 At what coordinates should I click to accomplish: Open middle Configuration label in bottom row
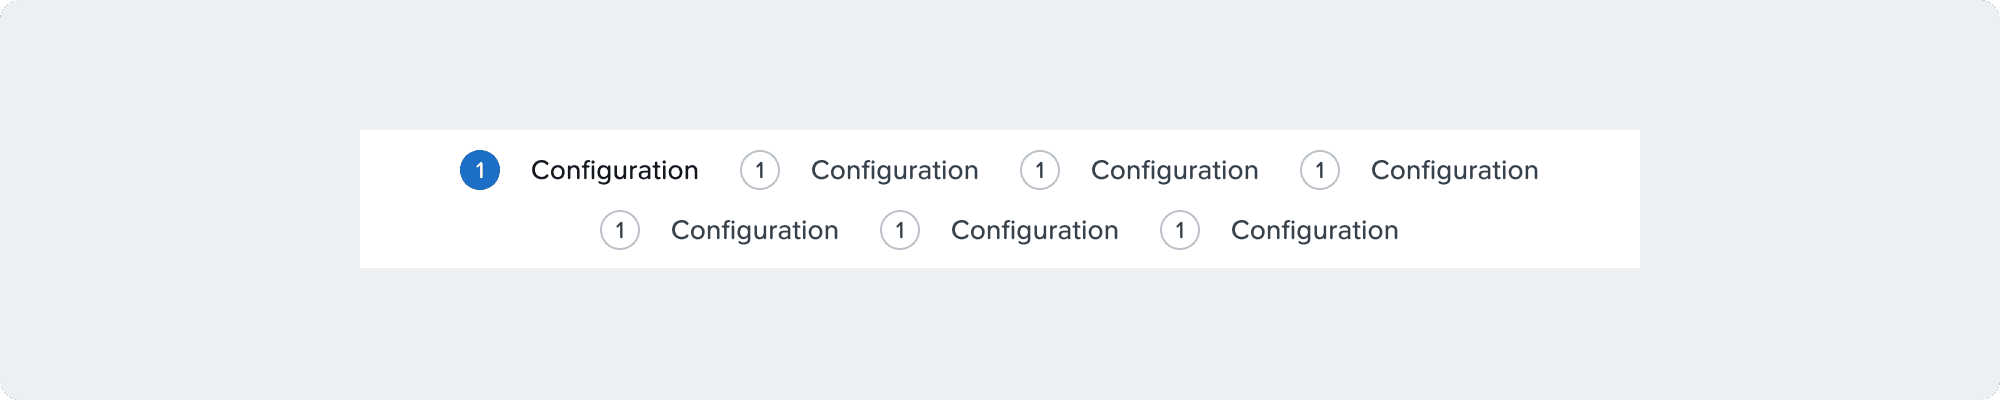click(x=1034, y=230)
